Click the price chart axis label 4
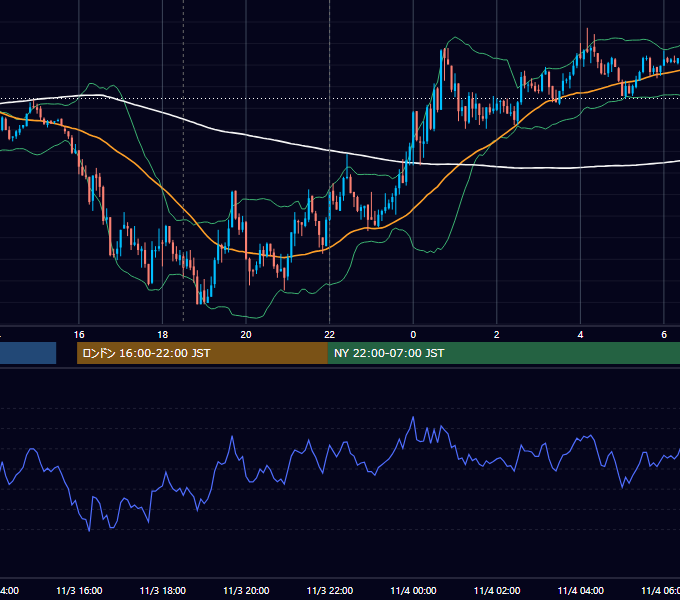680x600 pixels. (580, 335)
